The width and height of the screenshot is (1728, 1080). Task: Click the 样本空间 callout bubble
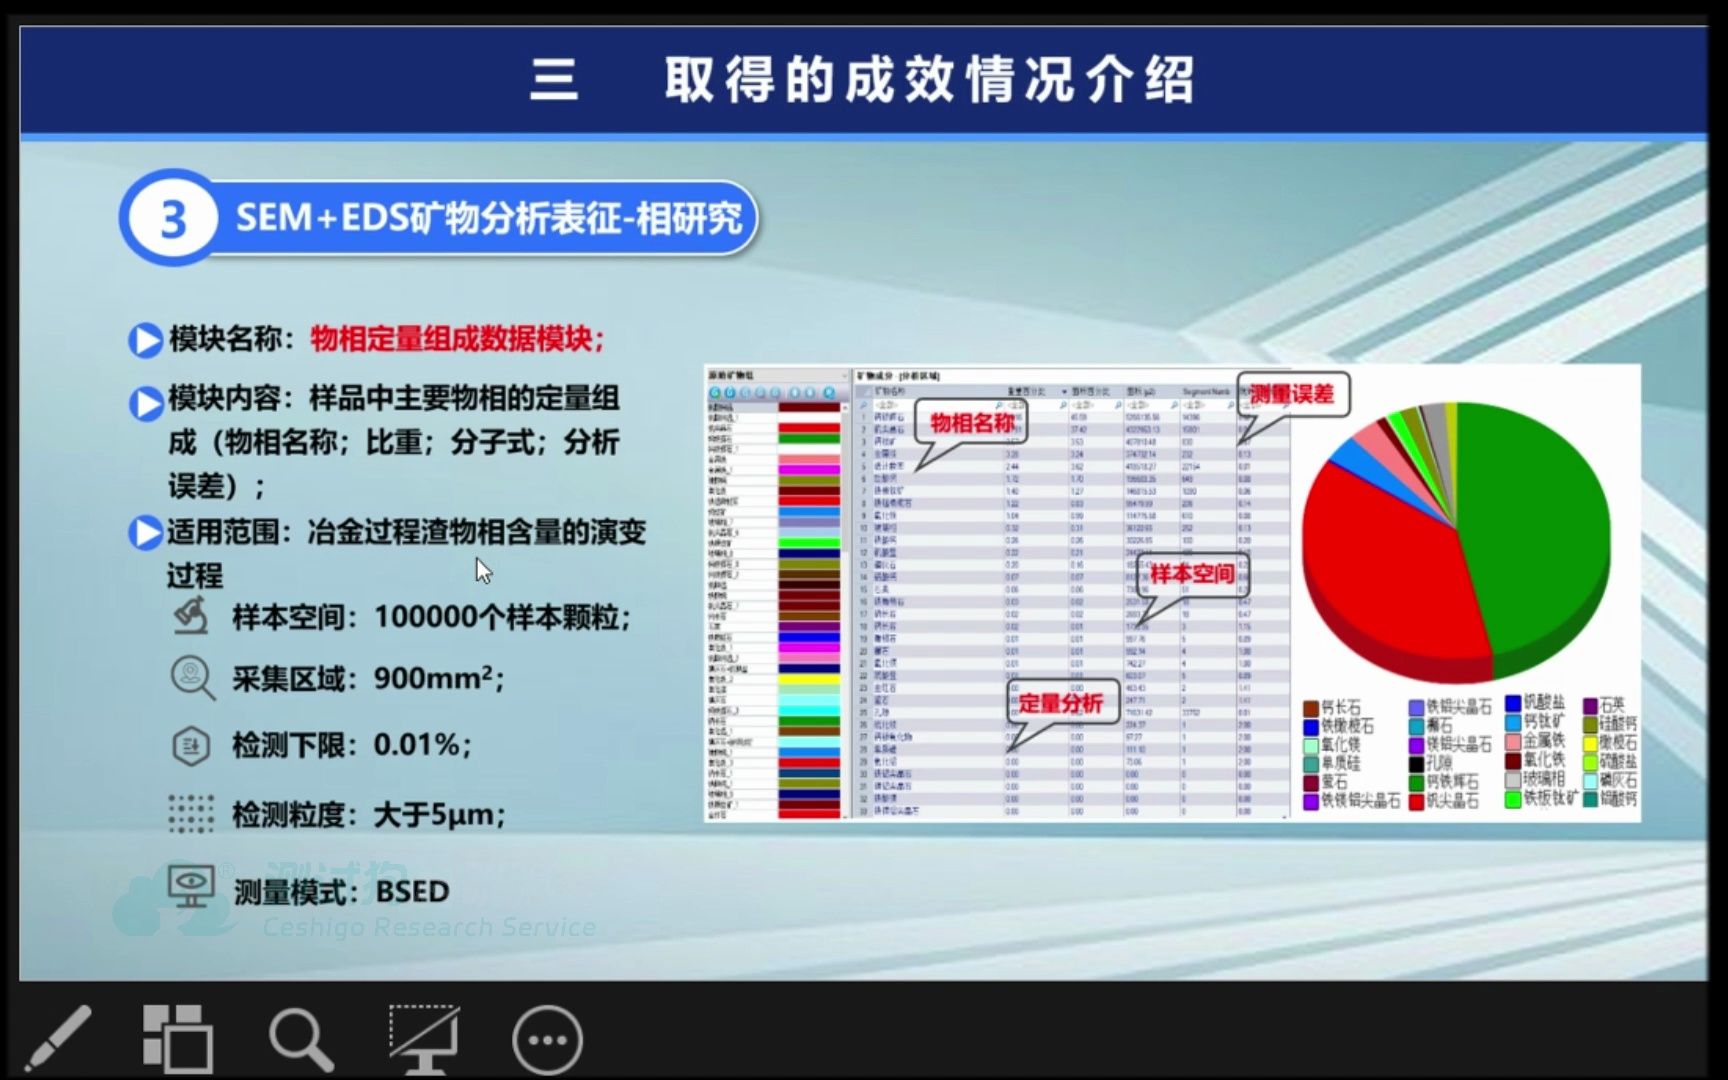pos(1191,575)
